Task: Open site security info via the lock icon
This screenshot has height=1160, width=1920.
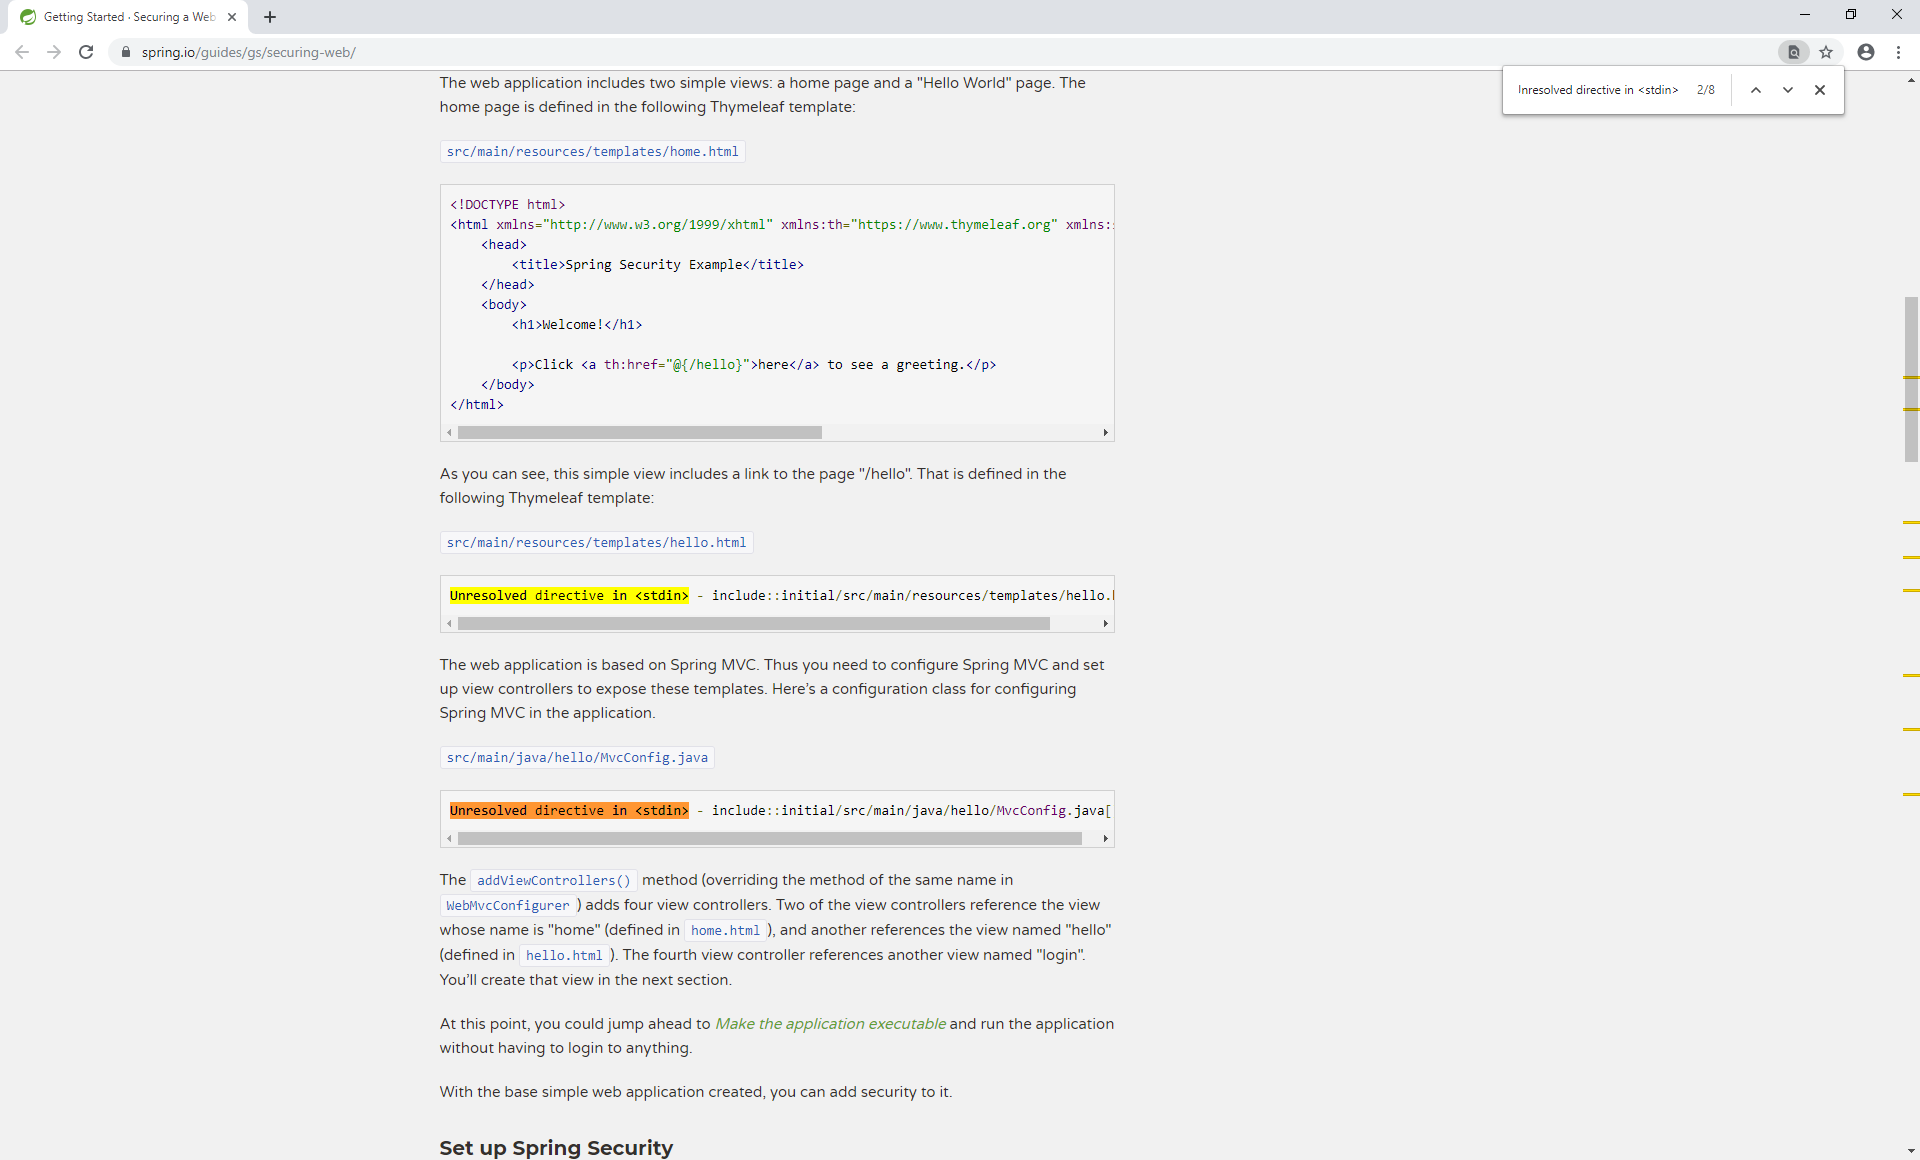Action: pyautogui.click(x=126, y=52)
